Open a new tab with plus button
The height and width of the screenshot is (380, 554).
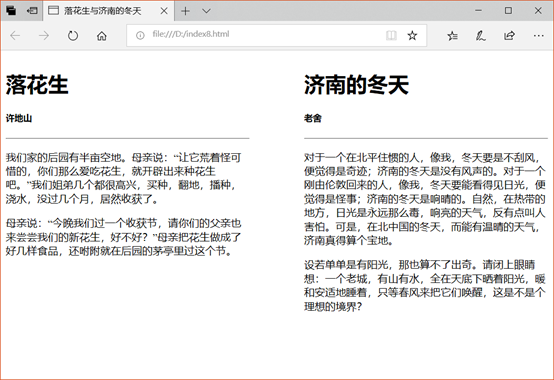(185, 11)
